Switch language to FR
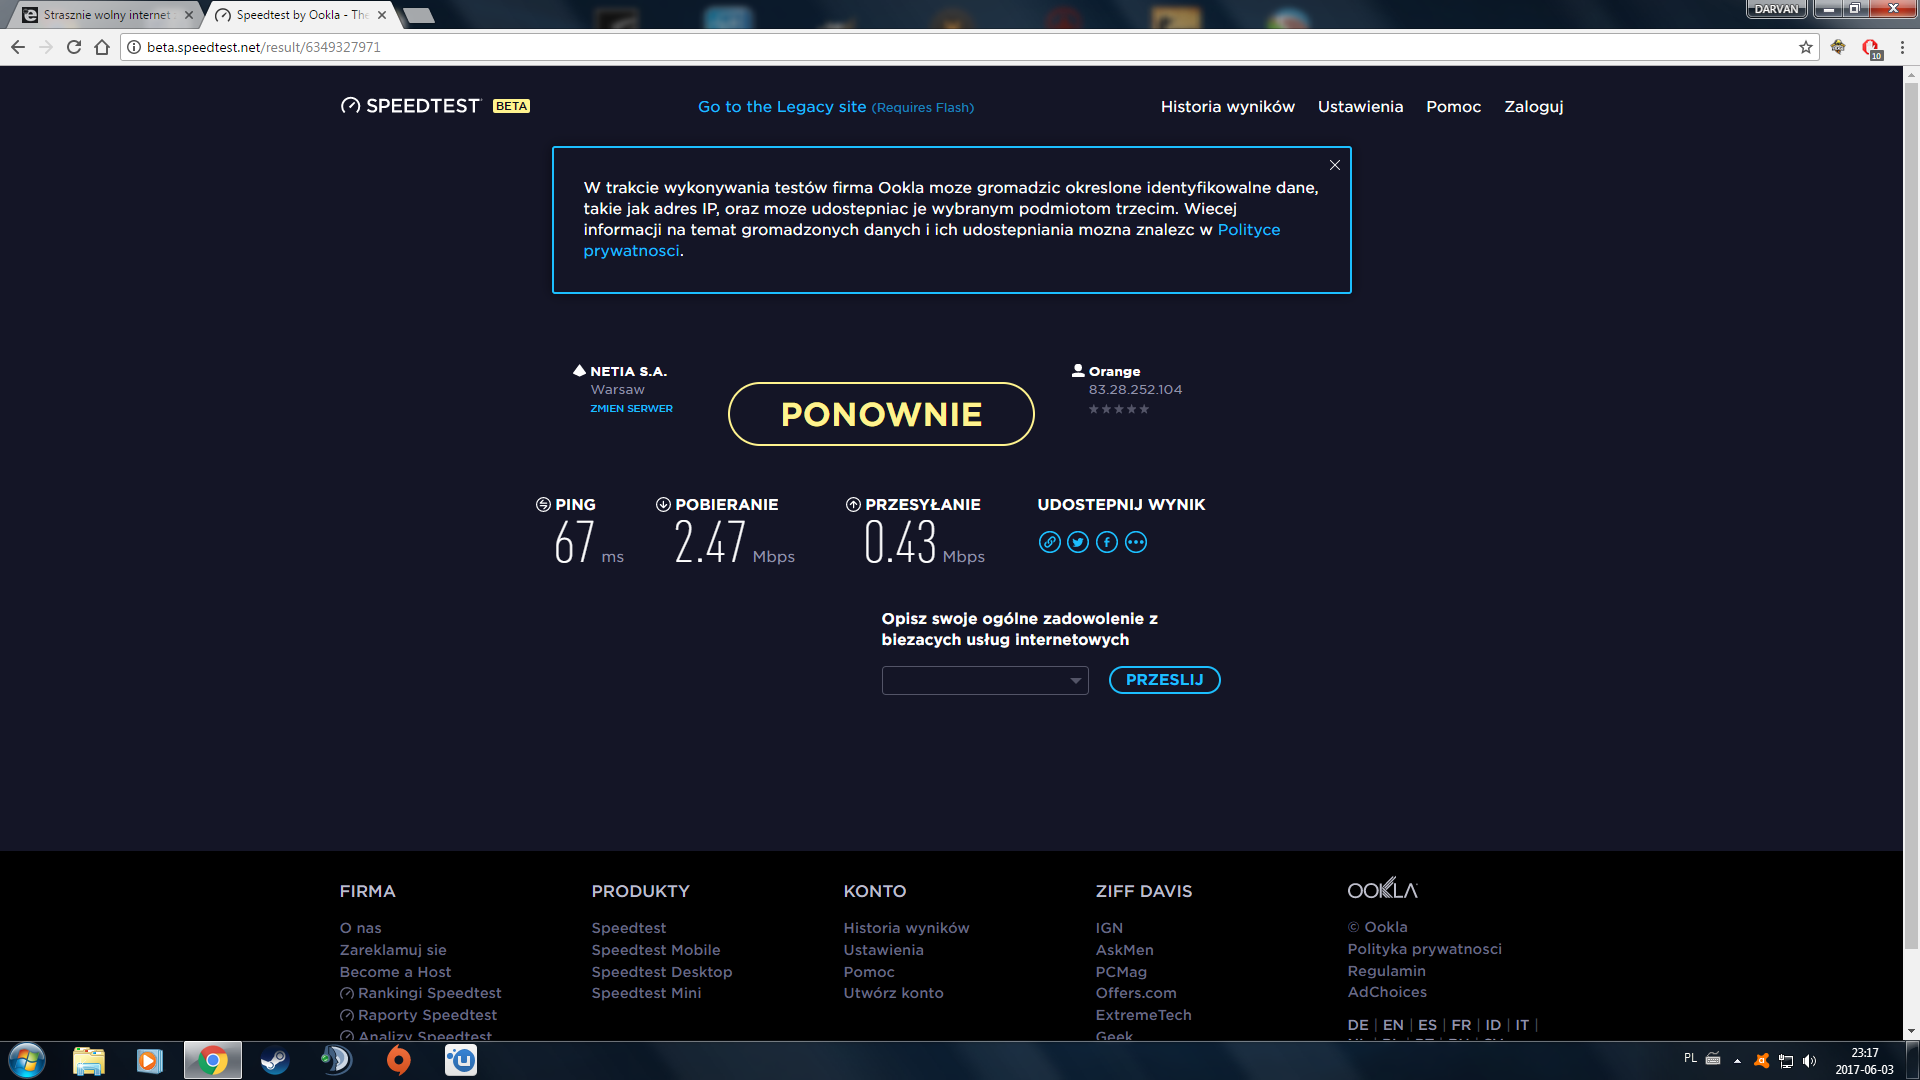1920x1080 pixels. click(1461, 1025)
